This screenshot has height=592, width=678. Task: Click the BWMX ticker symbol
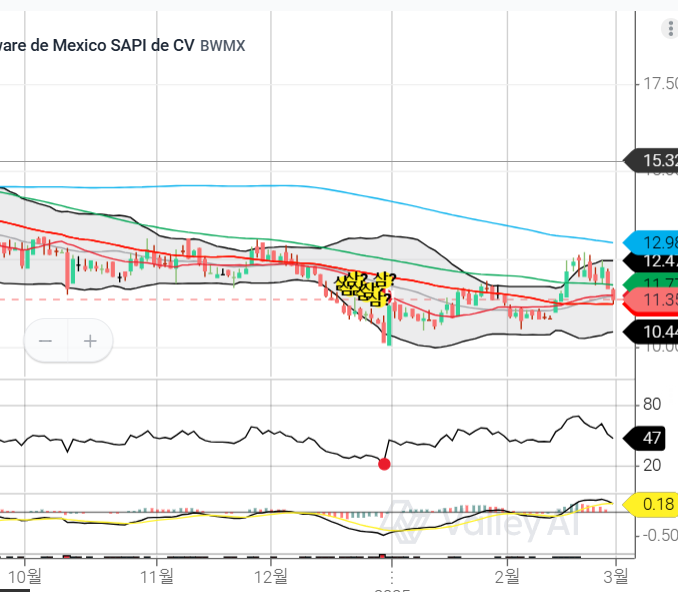pyautogui.click(x=223, y=46)
